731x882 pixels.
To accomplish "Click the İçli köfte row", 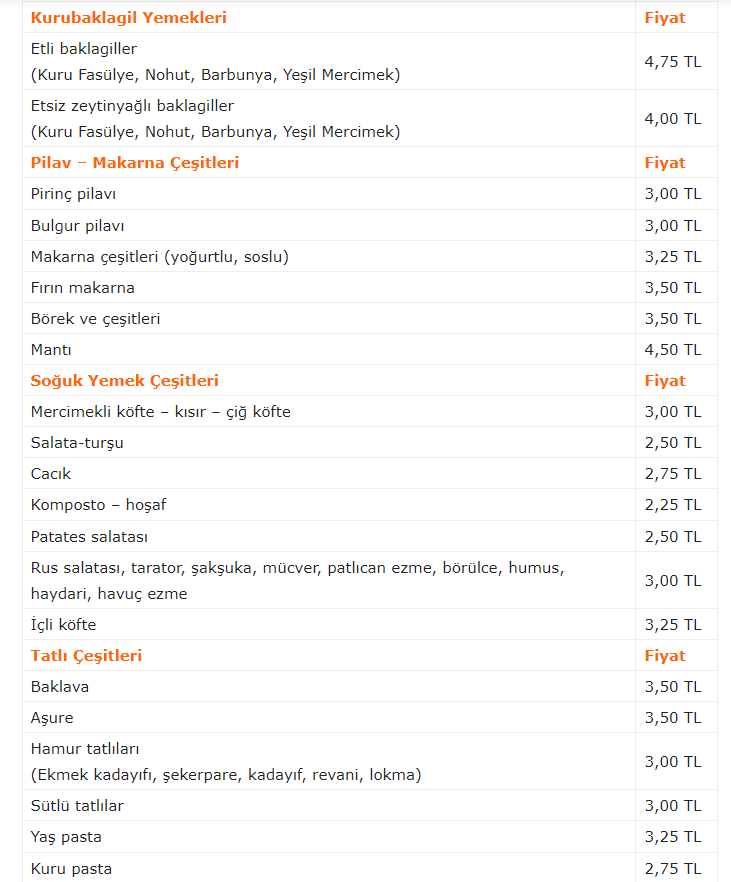I will click(x=64, y=625).
